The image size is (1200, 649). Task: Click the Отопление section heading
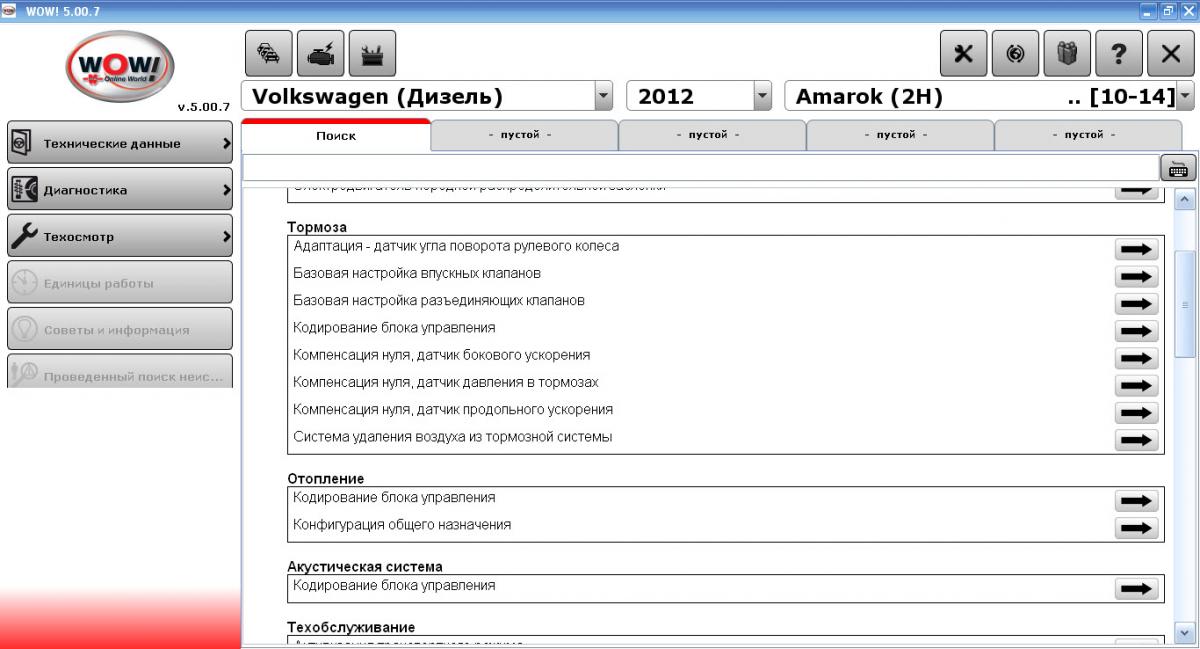coord(326,479)
